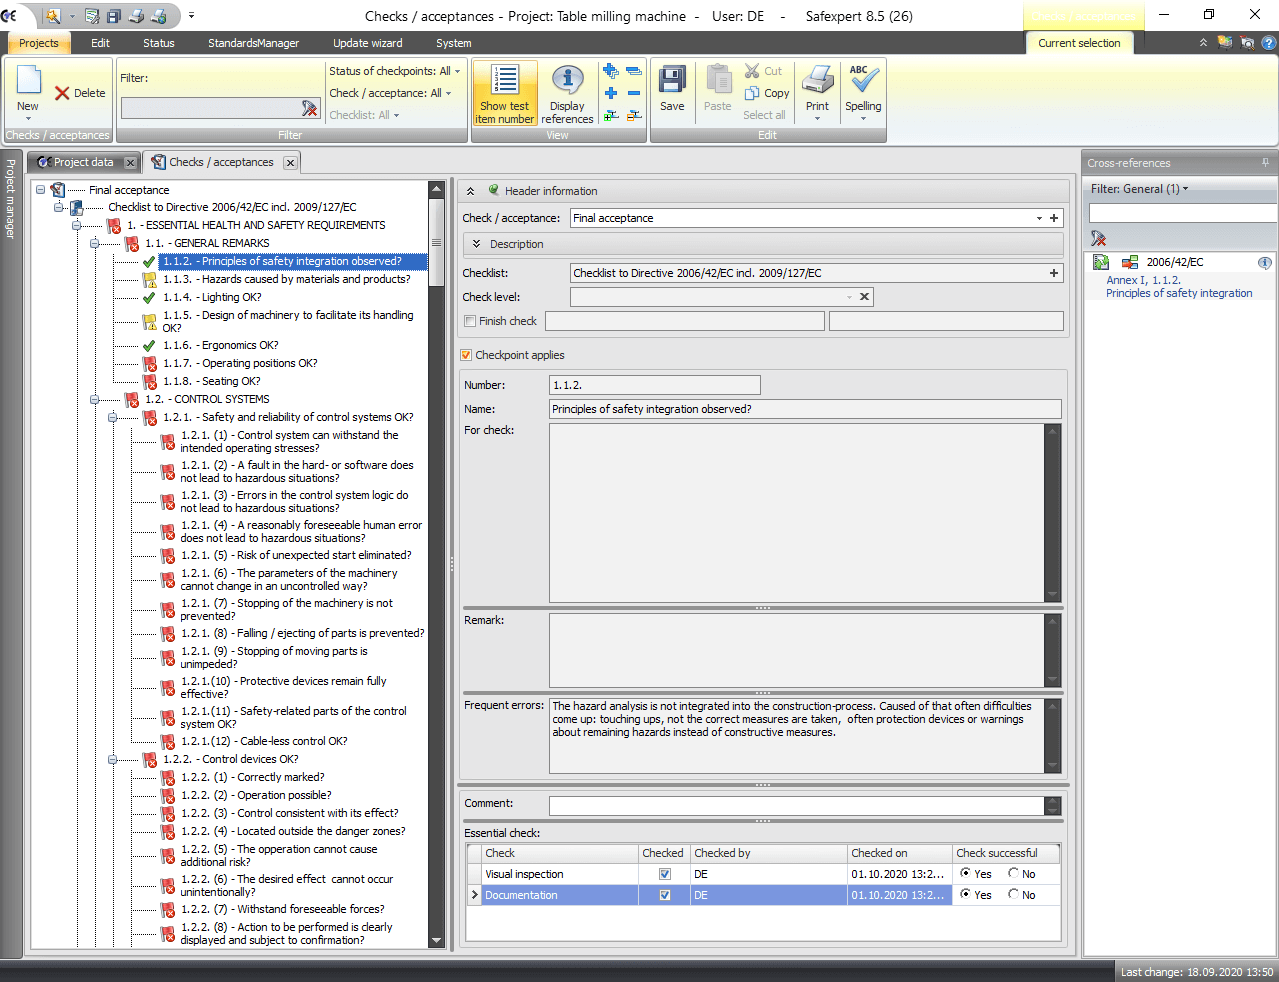
Task: Enable the Finish check checkbox
Action: 470,321
